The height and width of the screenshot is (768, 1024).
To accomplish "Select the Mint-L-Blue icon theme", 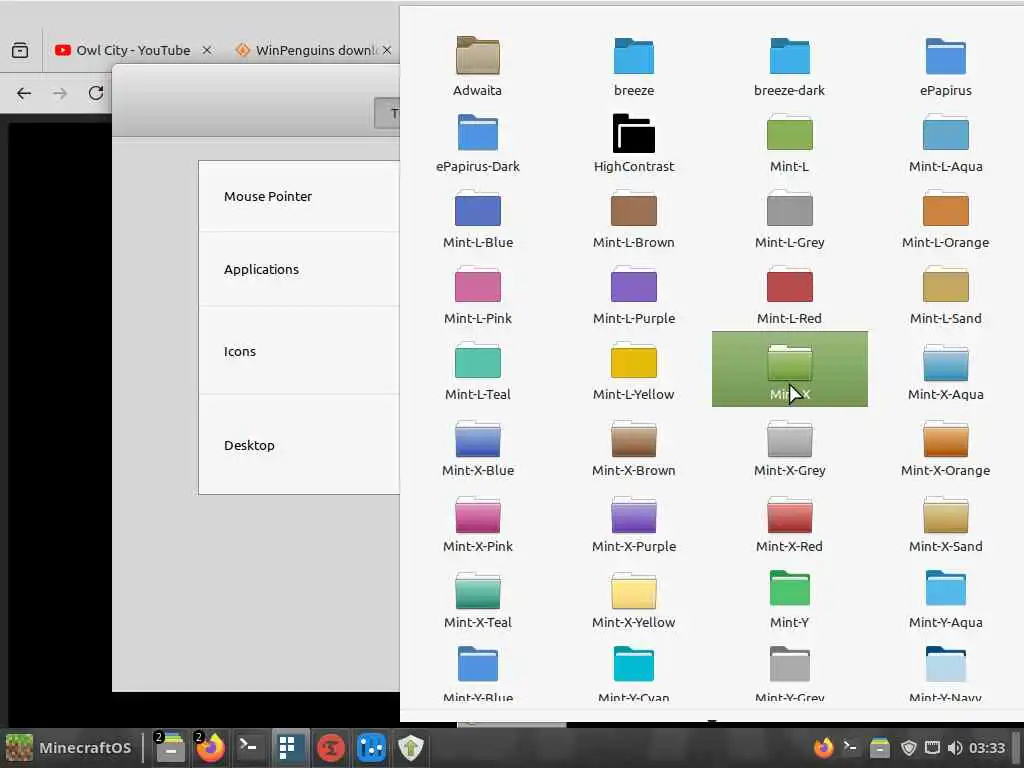I will tap(477, 217).
